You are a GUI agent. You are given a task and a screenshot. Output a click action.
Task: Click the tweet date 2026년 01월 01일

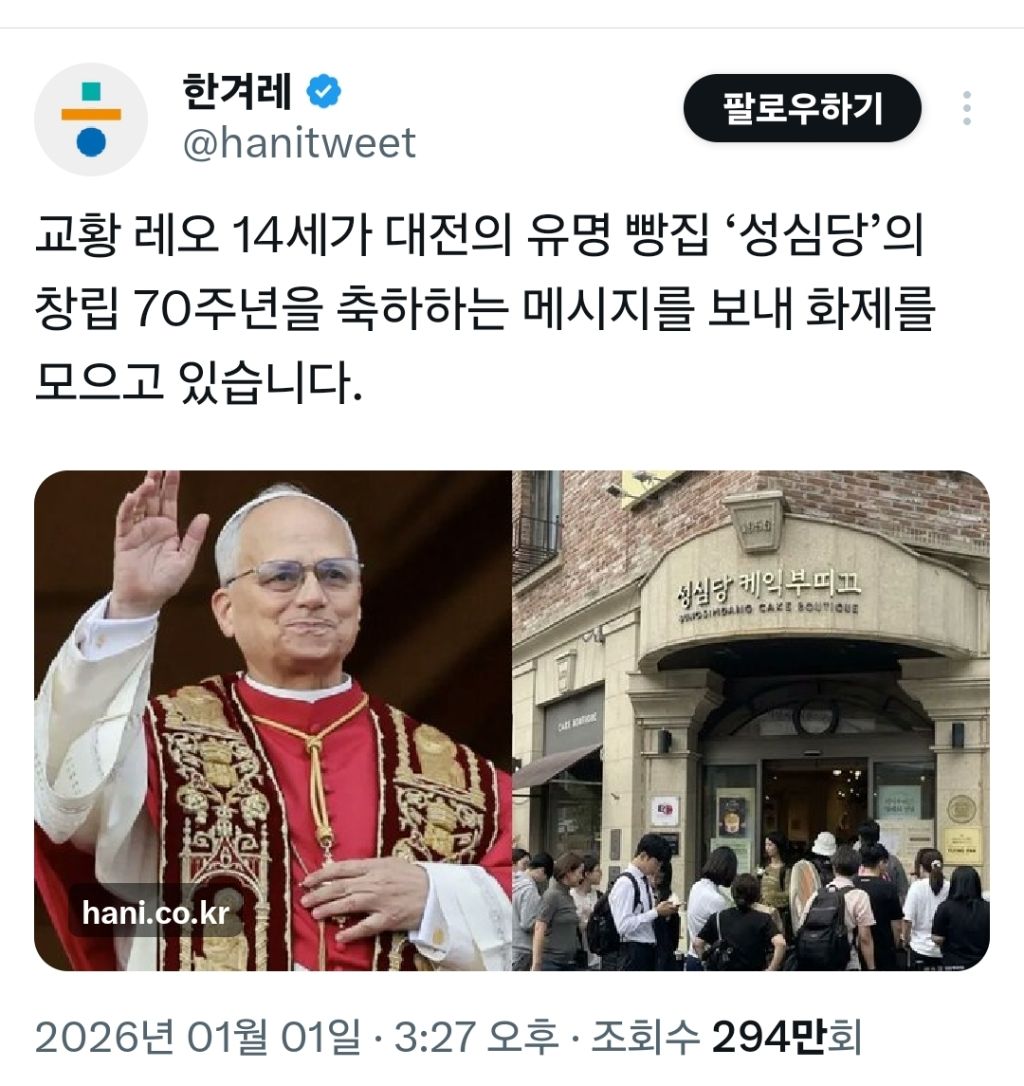(197, 1038)
